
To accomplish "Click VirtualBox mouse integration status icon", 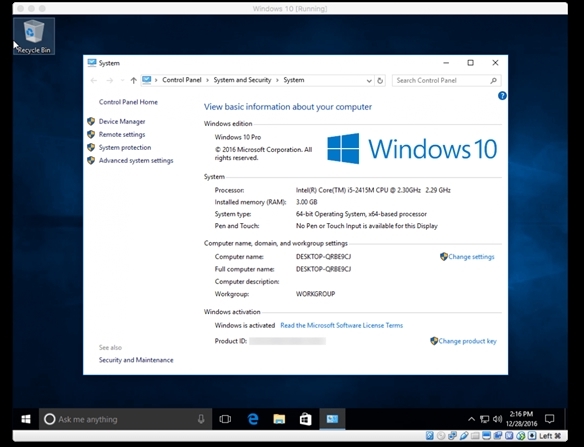I will [521, 435].
